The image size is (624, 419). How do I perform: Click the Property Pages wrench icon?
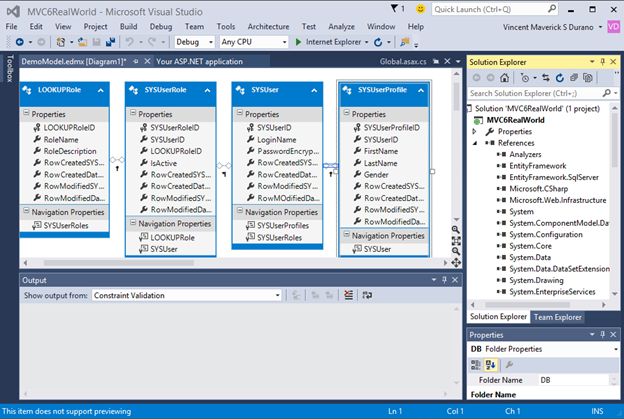[x=507, y=364]
